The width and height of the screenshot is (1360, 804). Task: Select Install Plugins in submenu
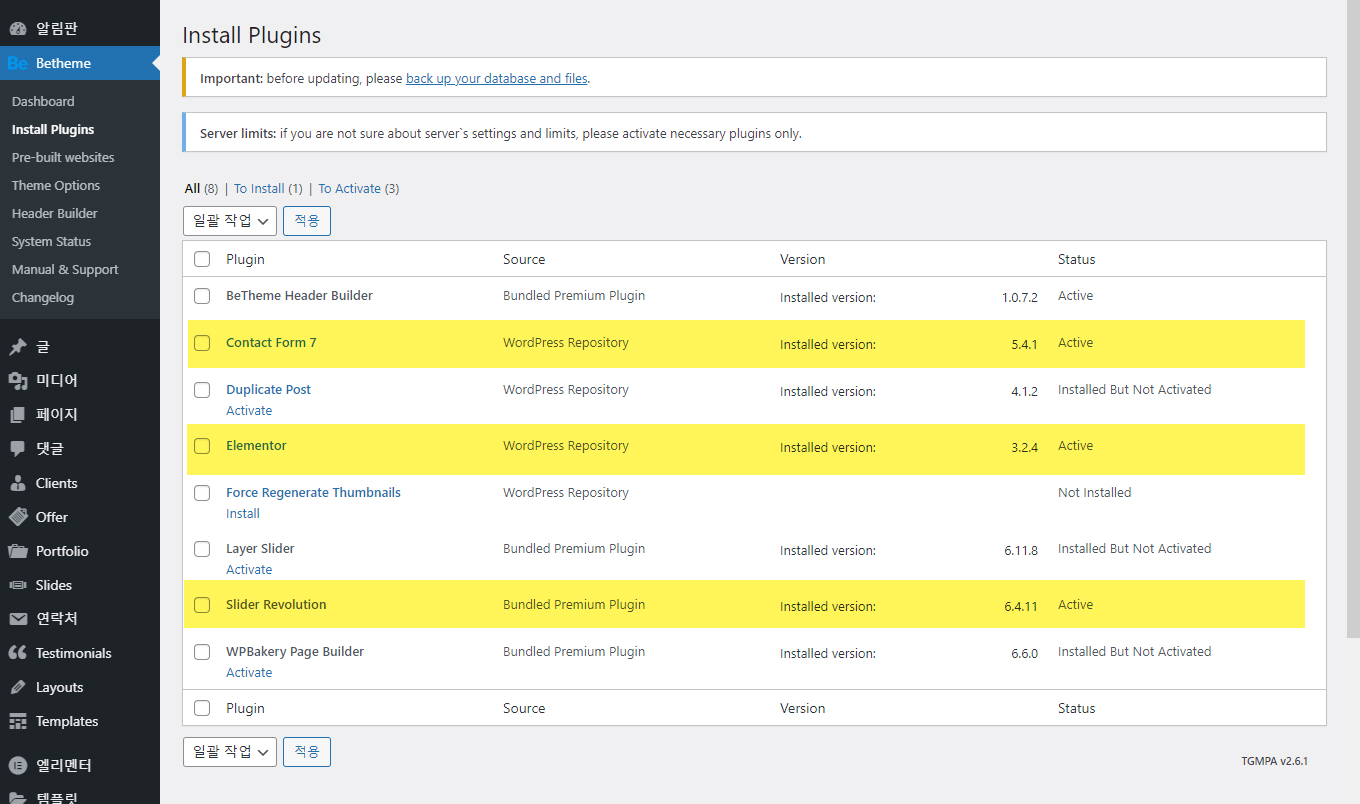tap(53, 129)
